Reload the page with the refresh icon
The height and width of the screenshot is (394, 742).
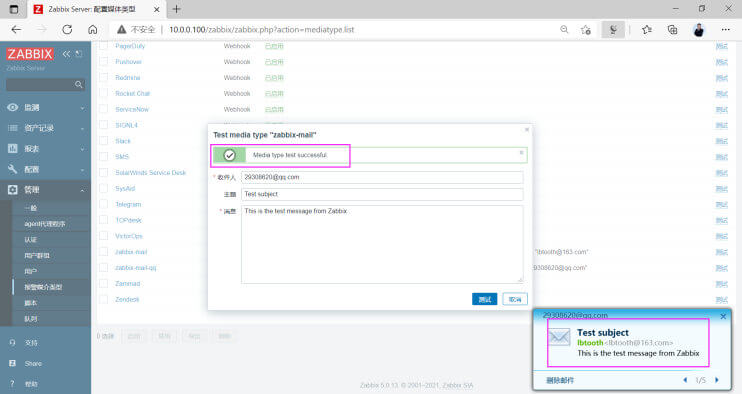(x=67, y=29)
